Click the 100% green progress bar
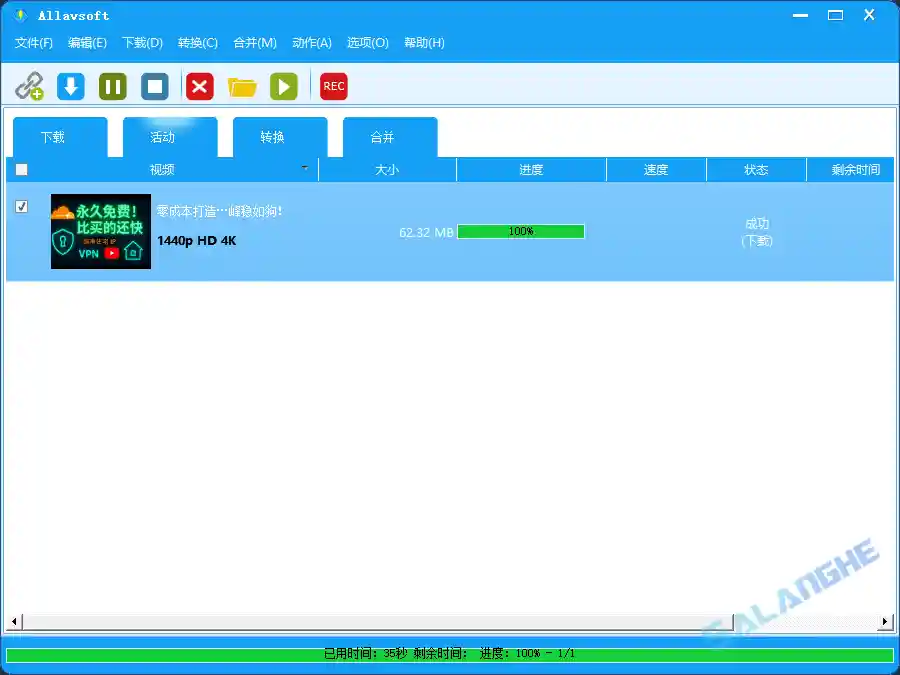This screenshot has width=900, height=675. point(521,231)
